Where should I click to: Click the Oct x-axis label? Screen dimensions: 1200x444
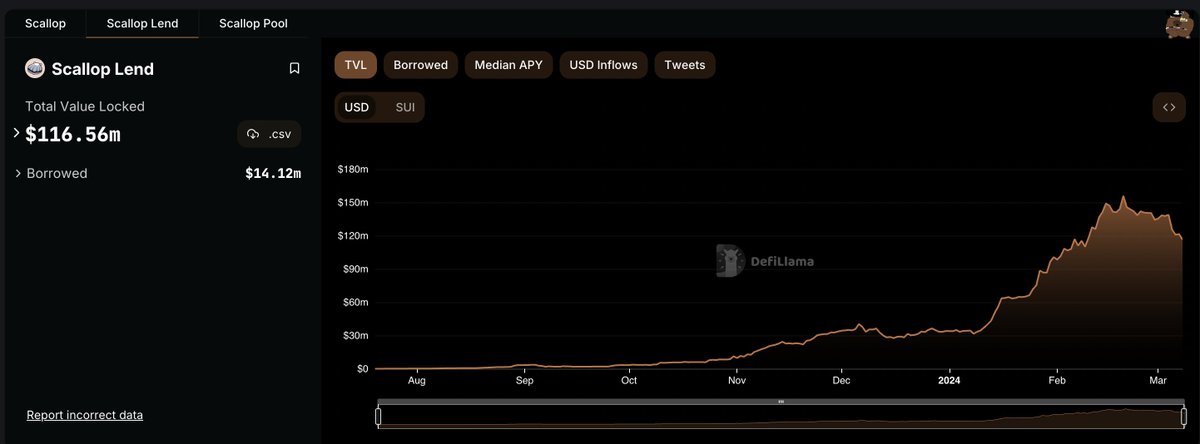tap(629, 381)
